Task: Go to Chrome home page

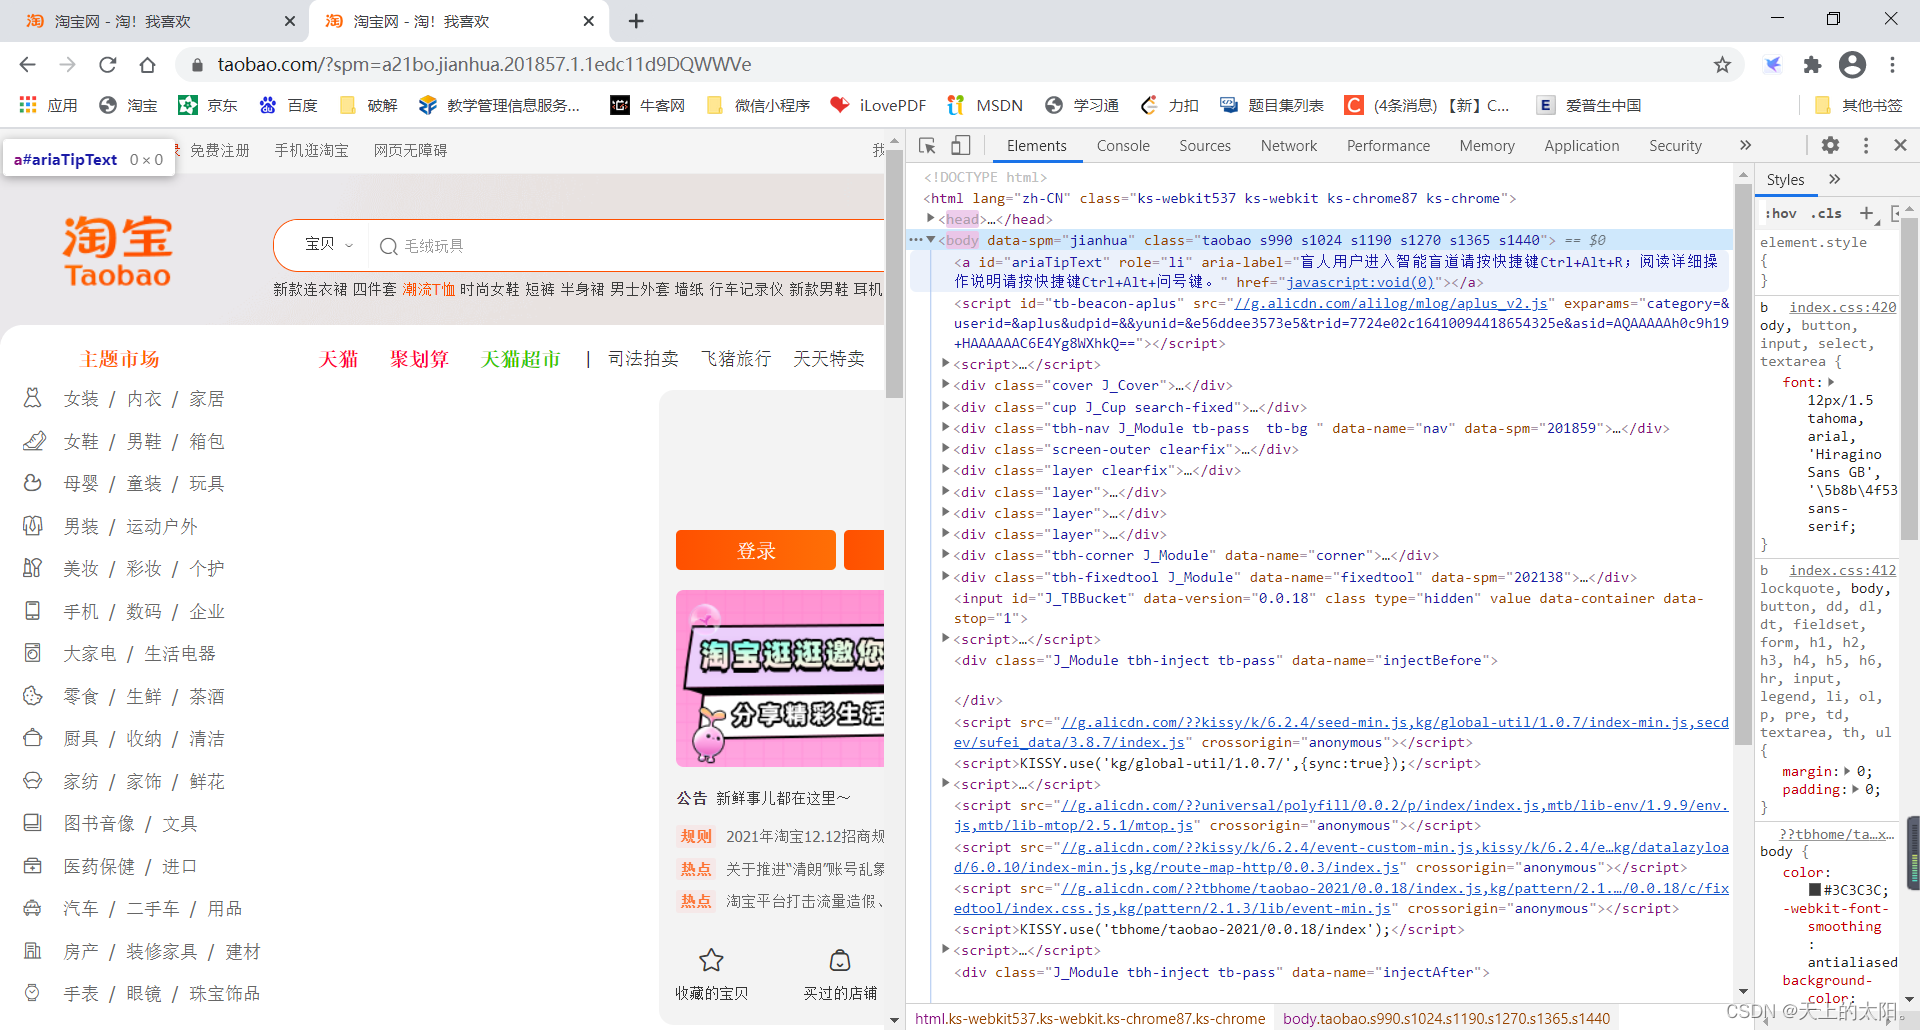Action: pyautogui.click(x=147, y=64)
